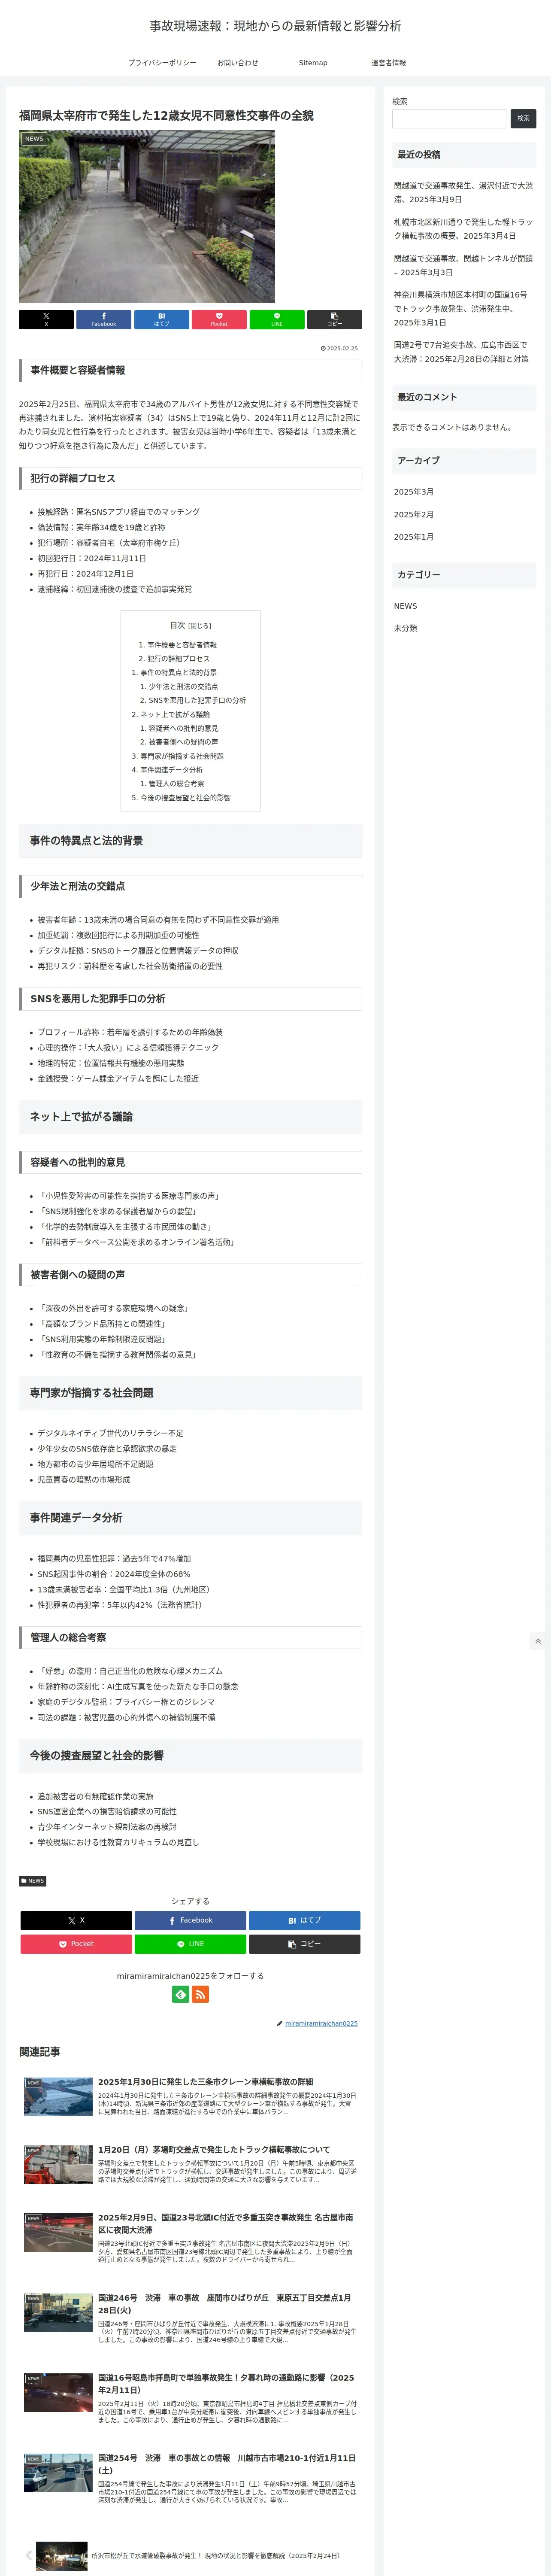Open recent post 関越道 関越トンネルが閉鎖
The image size is (551, 2576).
[x=463, y=265]
